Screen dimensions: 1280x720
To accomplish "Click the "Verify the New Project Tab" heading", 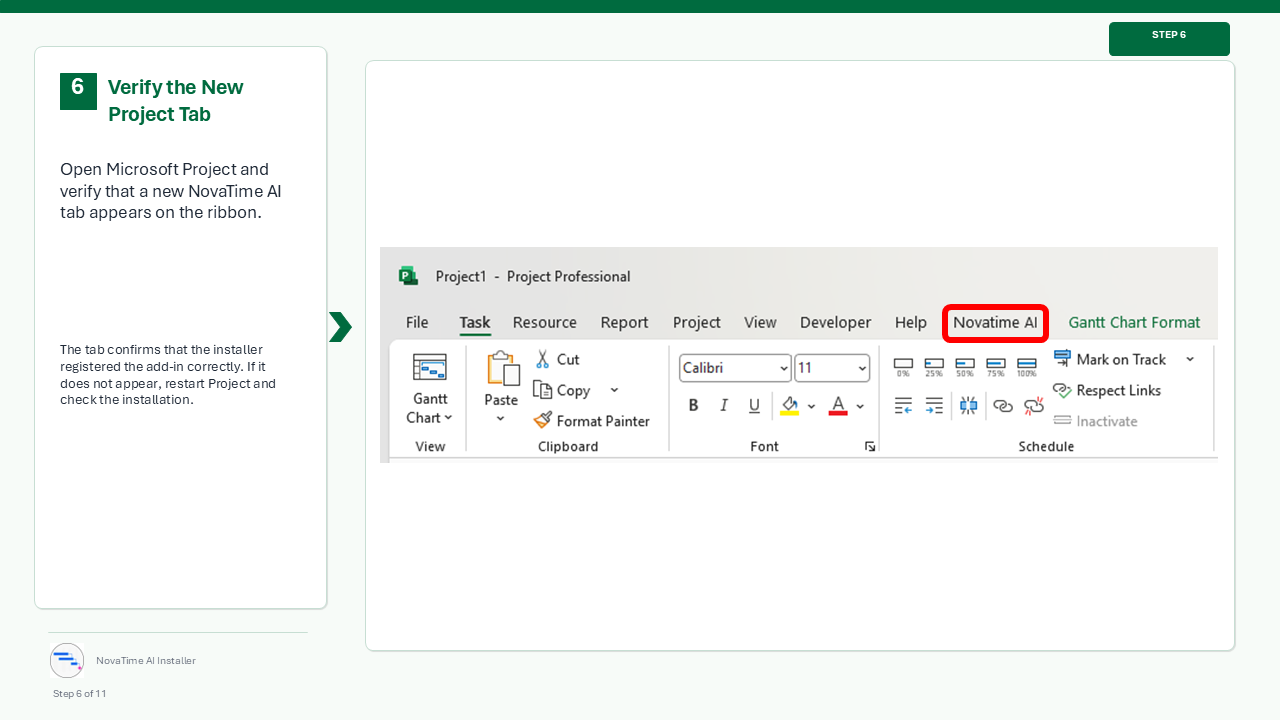I will pyautogui.click(x=176, y=100).
